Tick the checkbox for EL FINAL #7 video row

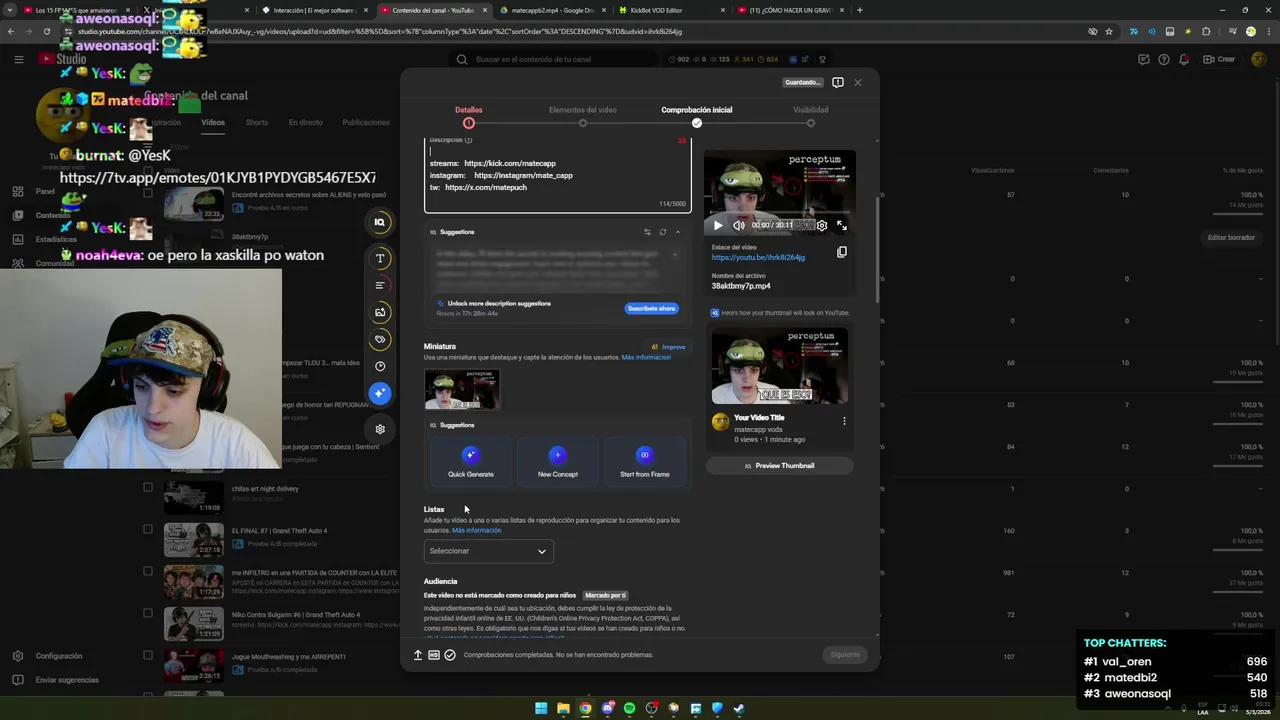(148, 530)
